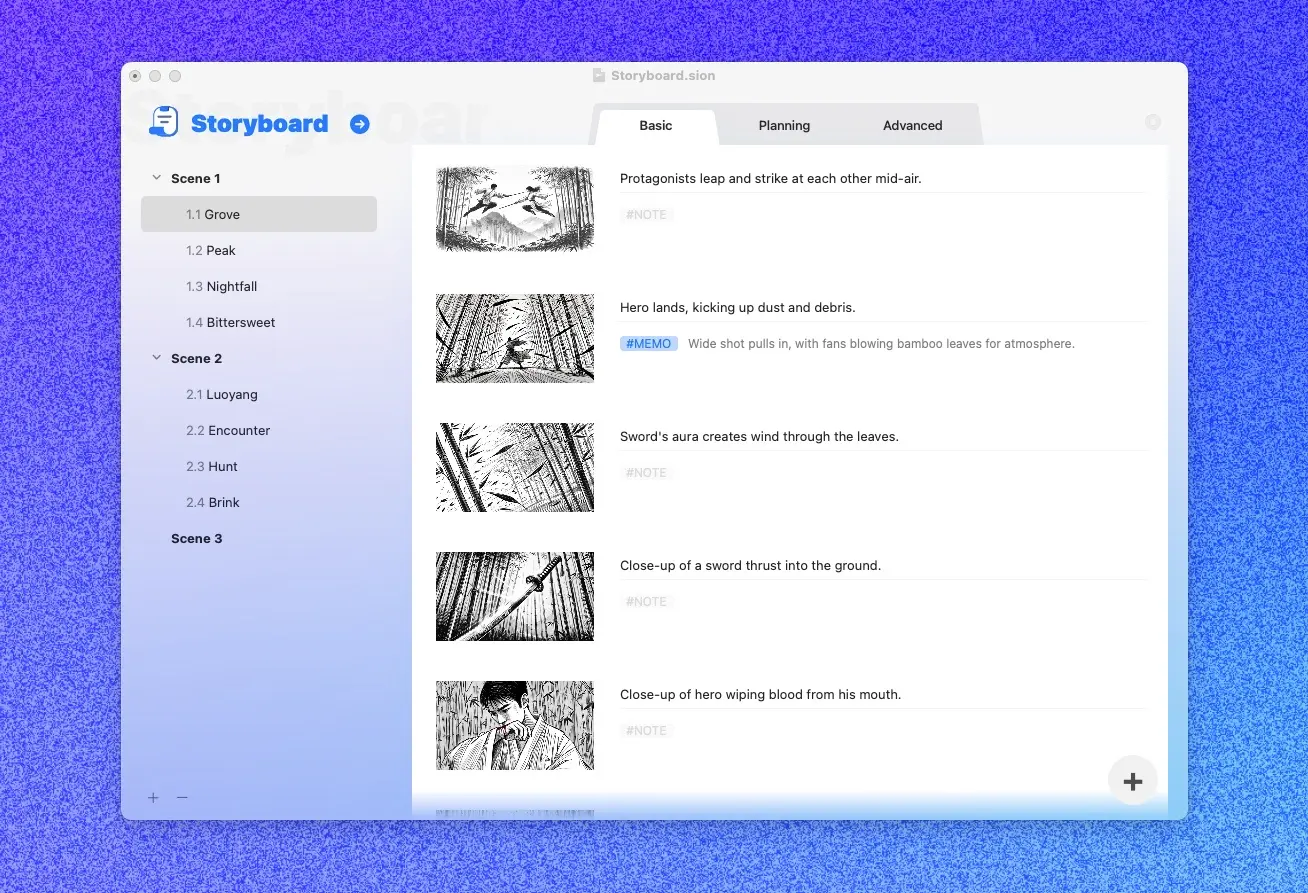Click the document icon next to Storyboard.sion
1308x893 pixels.
point(598,76)
